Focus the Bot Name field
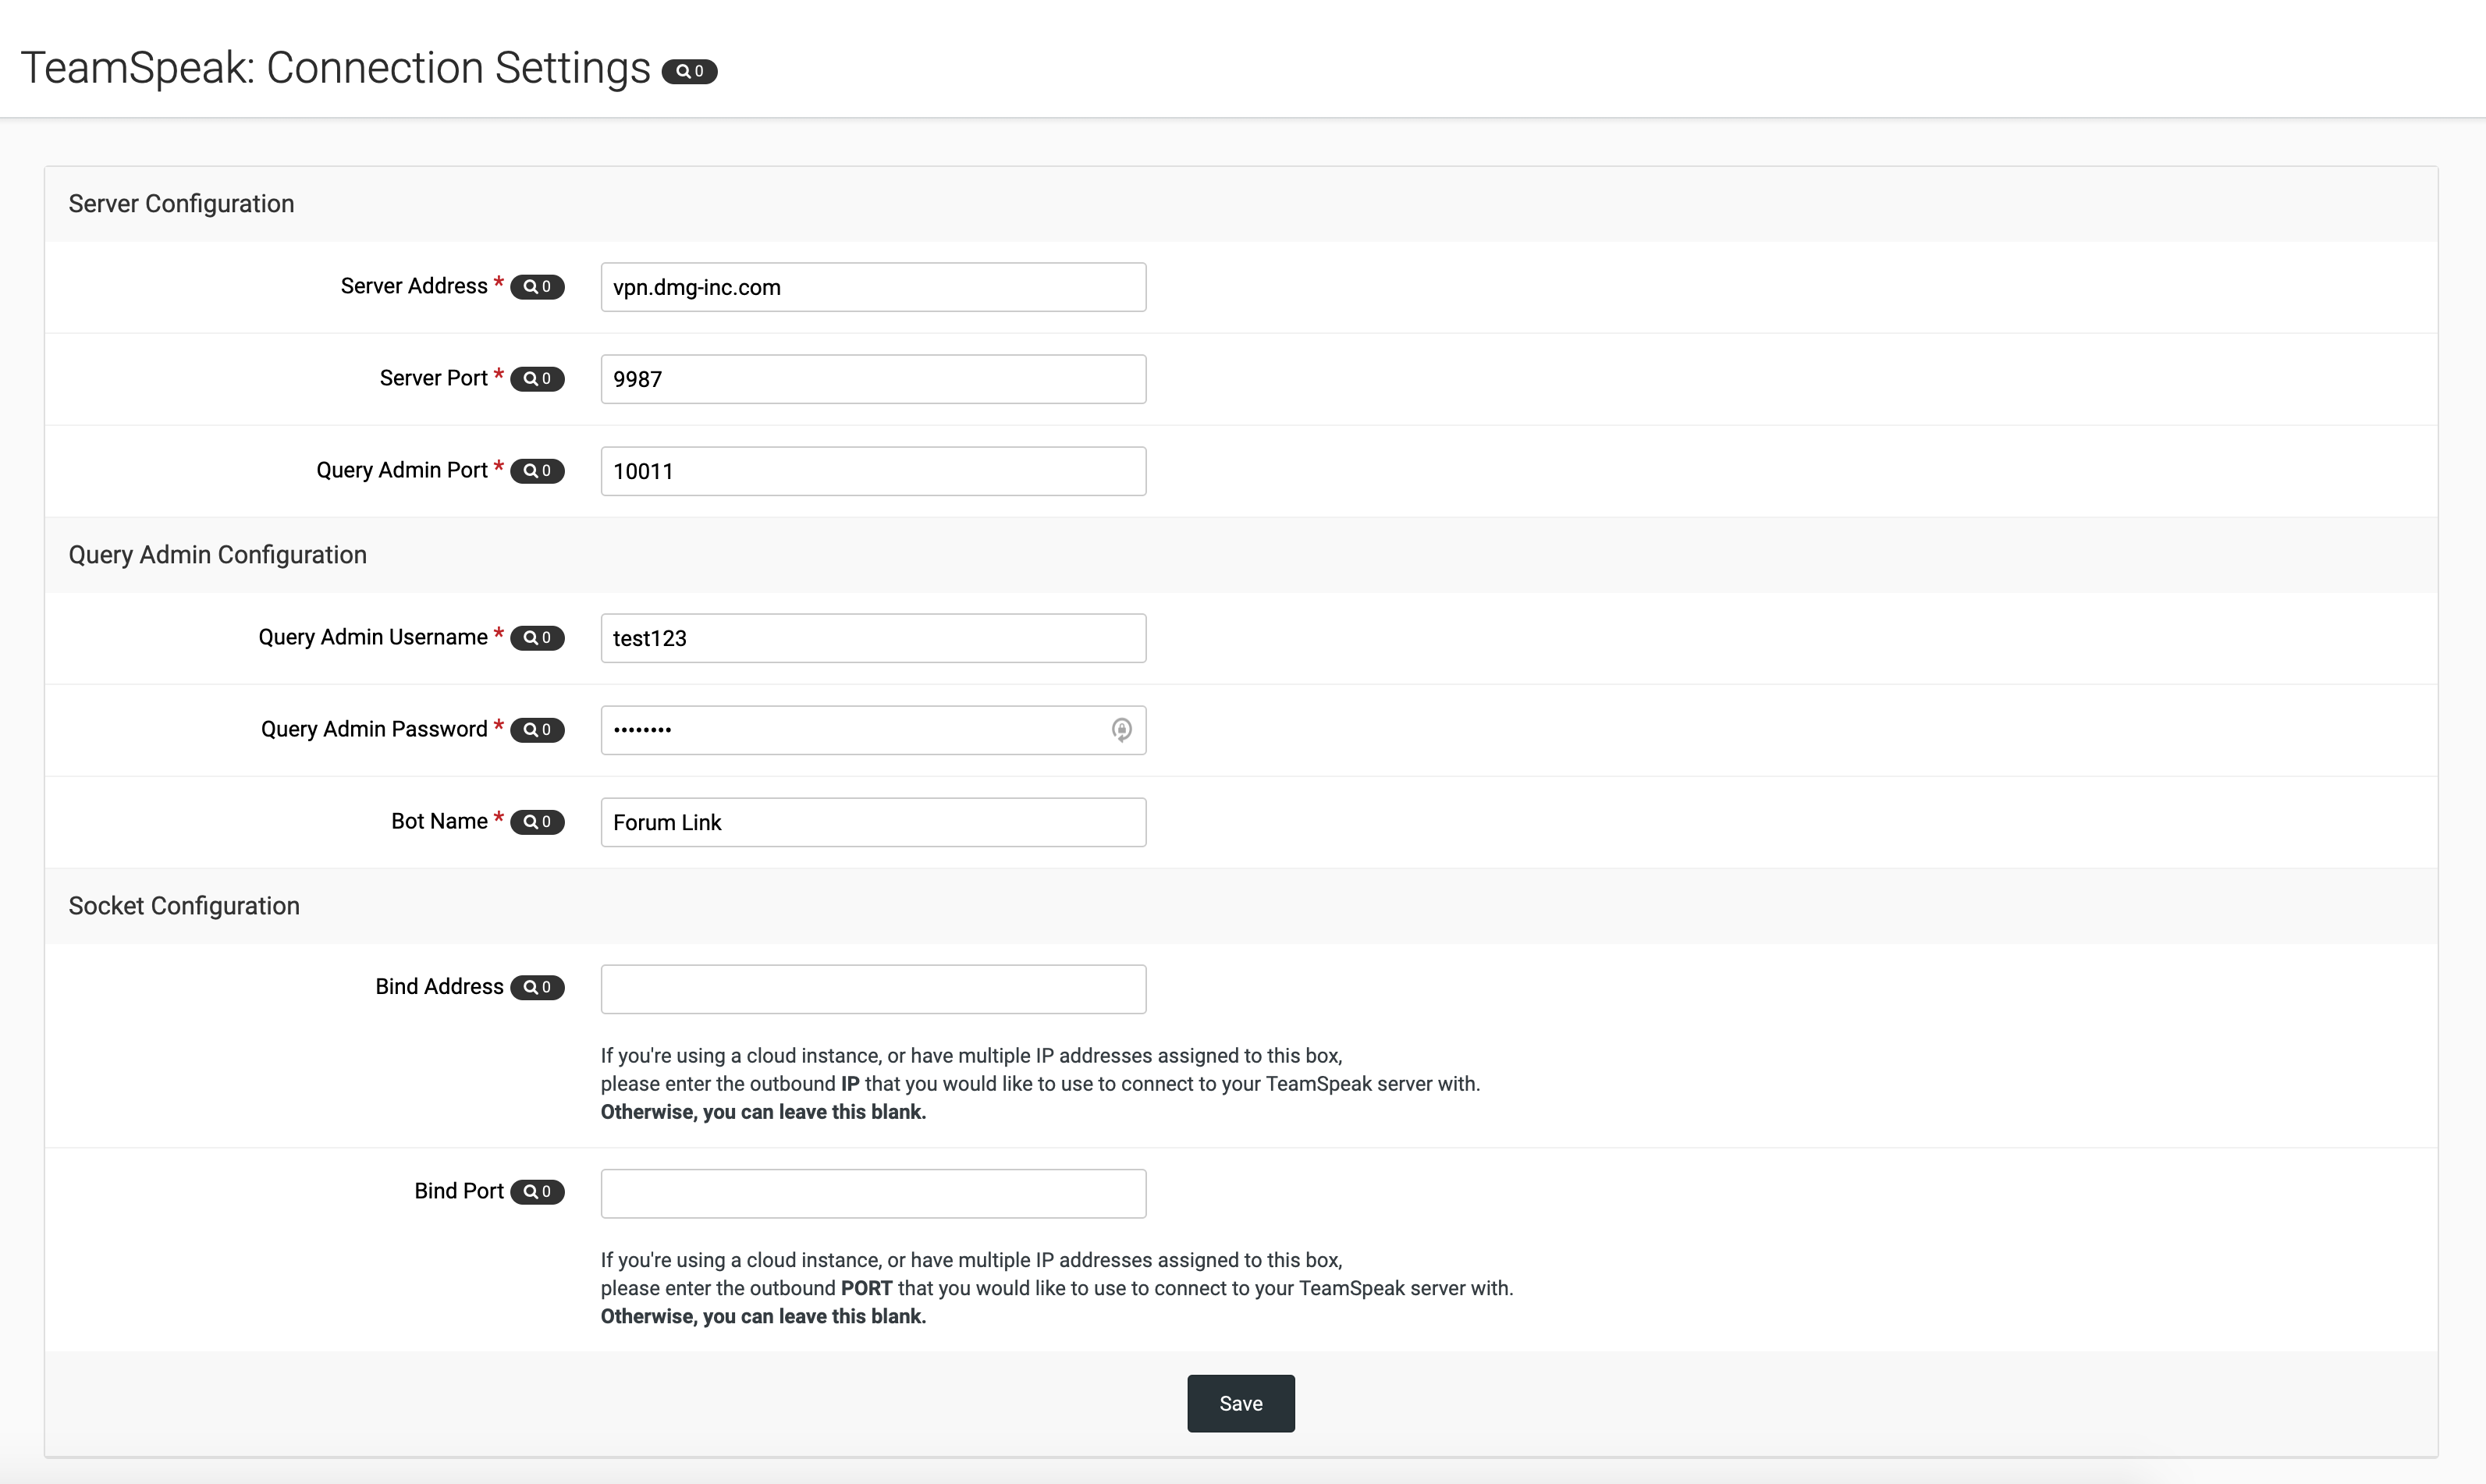2486x1484 pixels. pyautogui.click(x=873, y=822)
